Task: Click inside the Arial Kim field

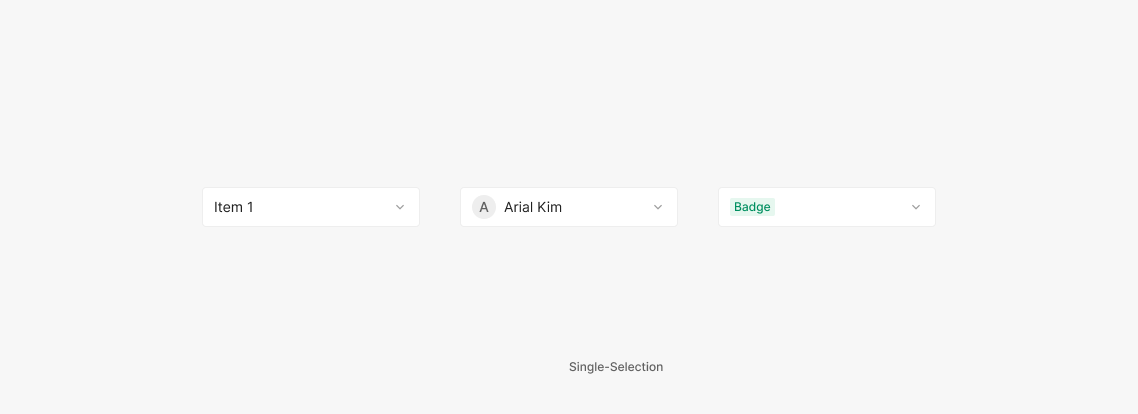Action: coord(600,207)
